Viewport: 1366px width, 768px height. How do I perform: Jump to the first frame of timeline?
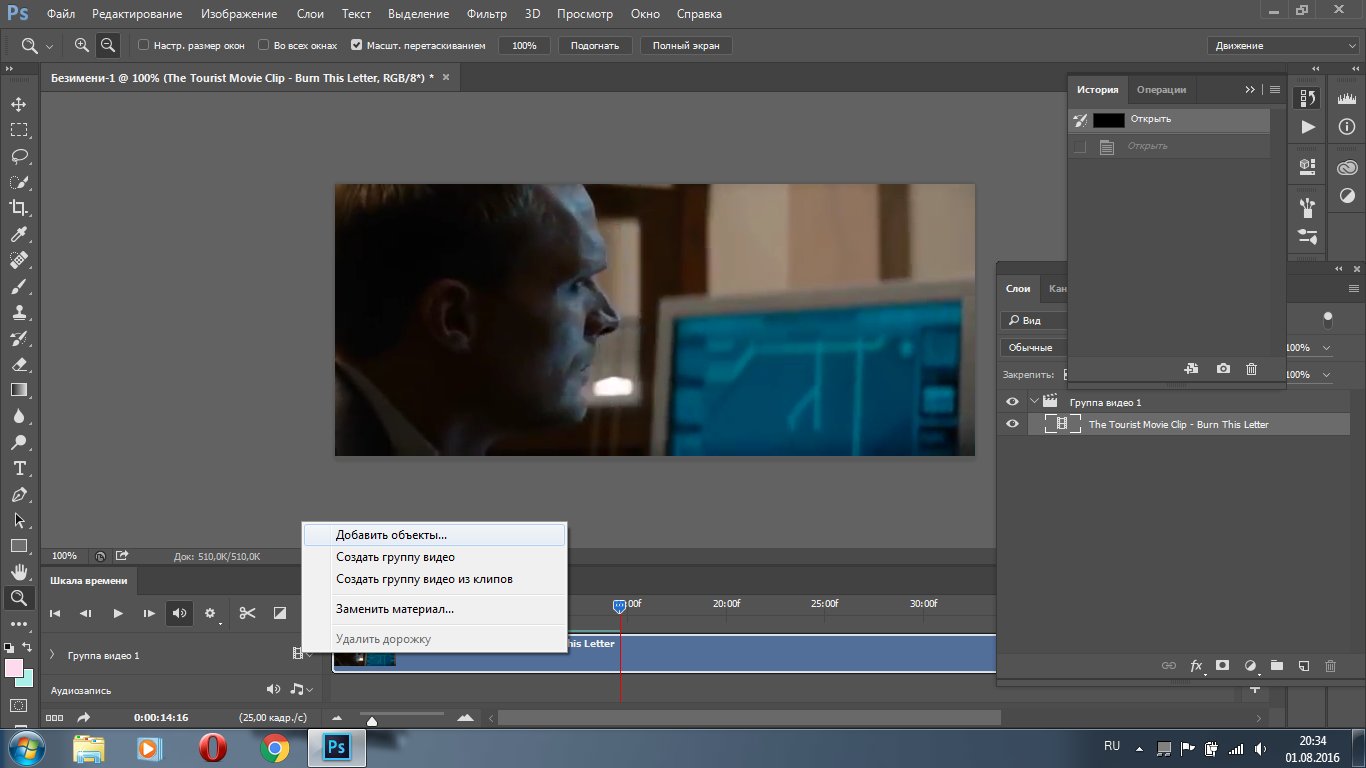55,613
